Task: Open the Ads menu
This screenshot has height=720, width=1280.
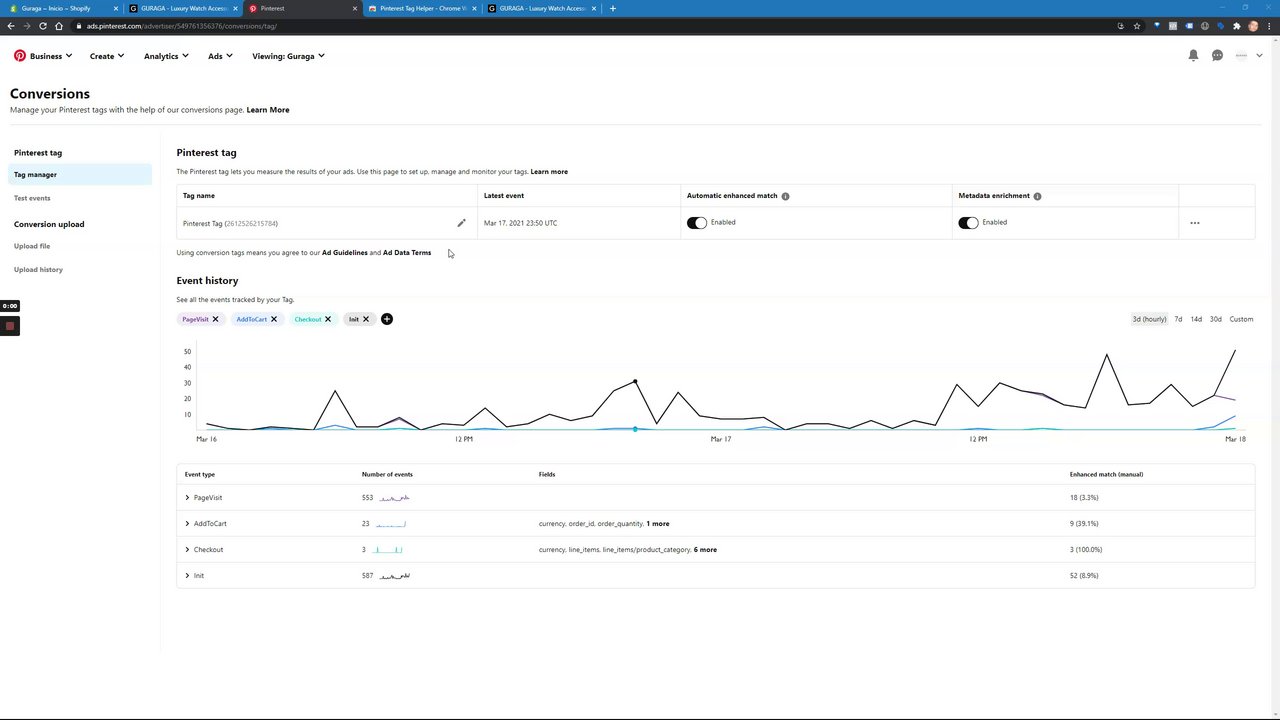Action: click(220, 56)
